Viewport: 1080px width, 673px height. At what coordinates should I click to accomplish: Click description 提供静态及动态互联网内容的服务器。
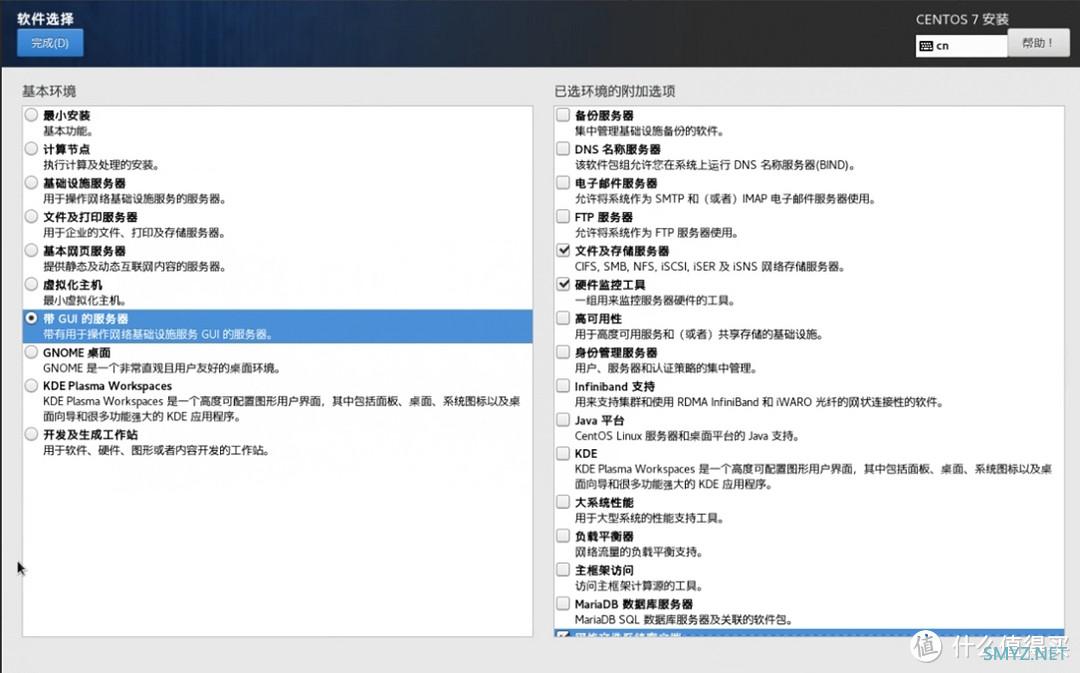(x=135, y=267)
